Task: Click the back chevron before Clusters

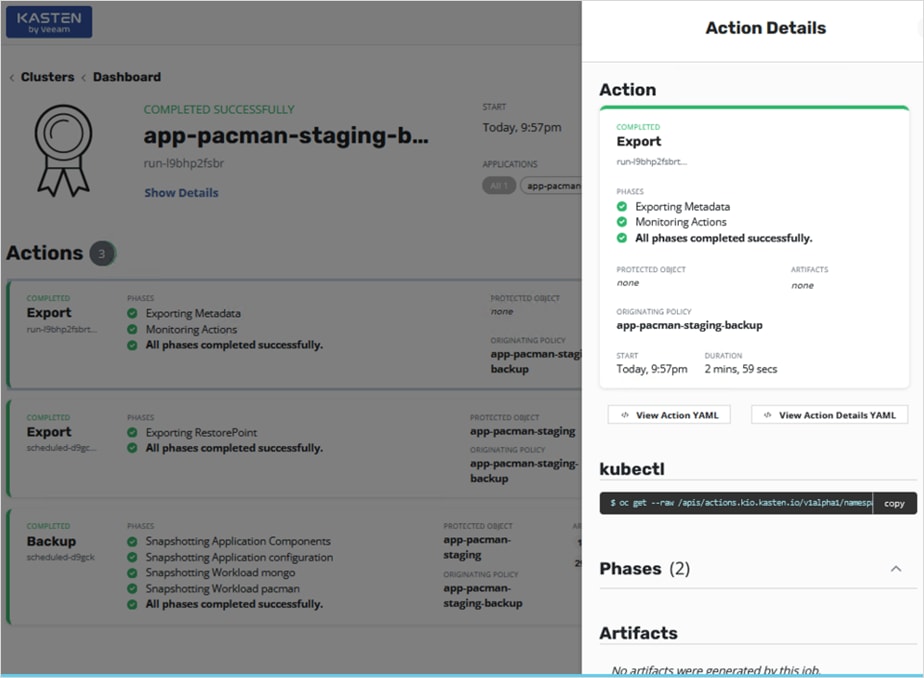Action: click(12, 77)
